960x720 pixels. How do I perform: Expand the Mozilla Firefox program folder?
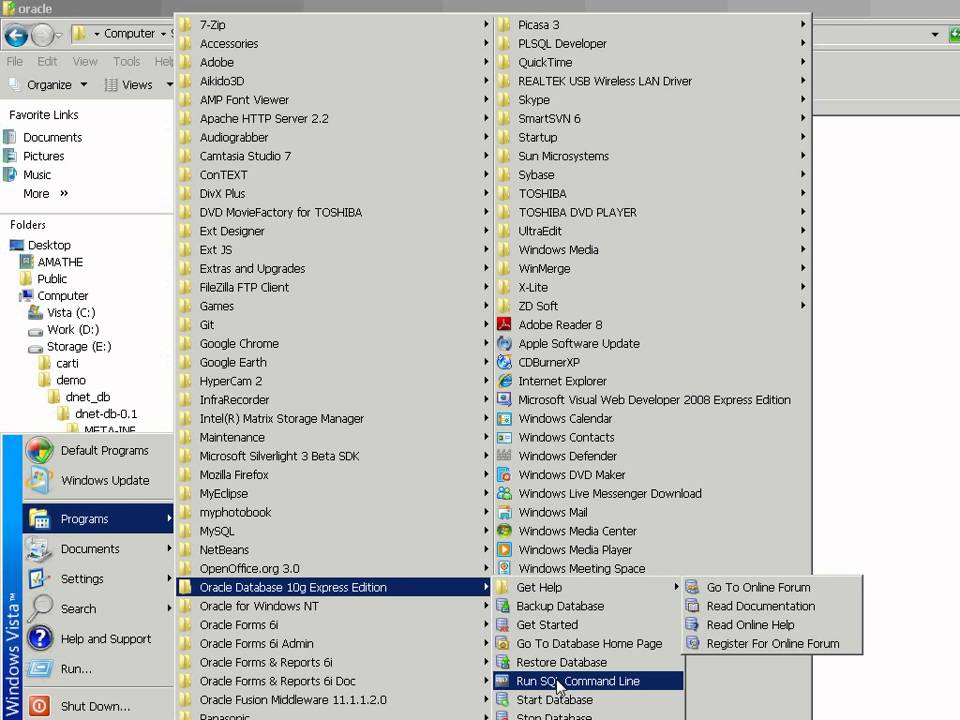tap(333, 474)
